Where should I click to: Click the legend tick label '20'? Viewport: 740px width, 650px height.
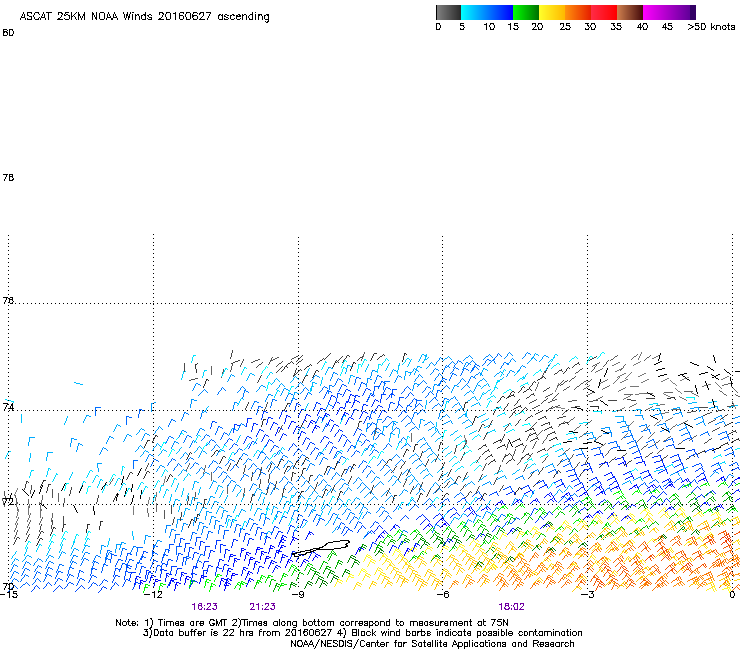537,27
